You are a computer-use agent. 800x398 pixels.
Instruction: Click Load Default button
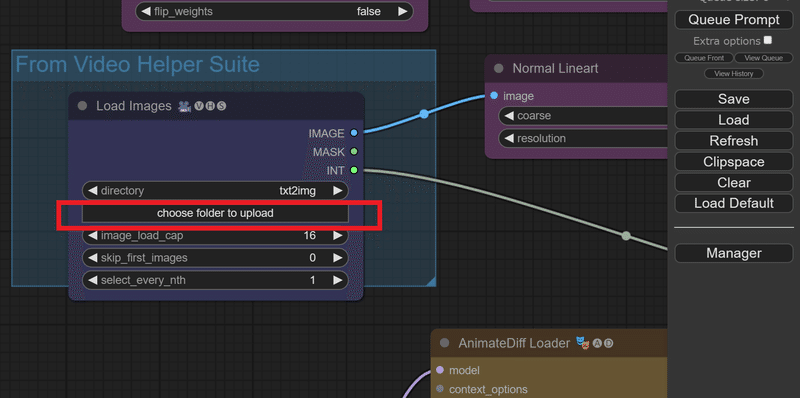[x=734, y=203]
